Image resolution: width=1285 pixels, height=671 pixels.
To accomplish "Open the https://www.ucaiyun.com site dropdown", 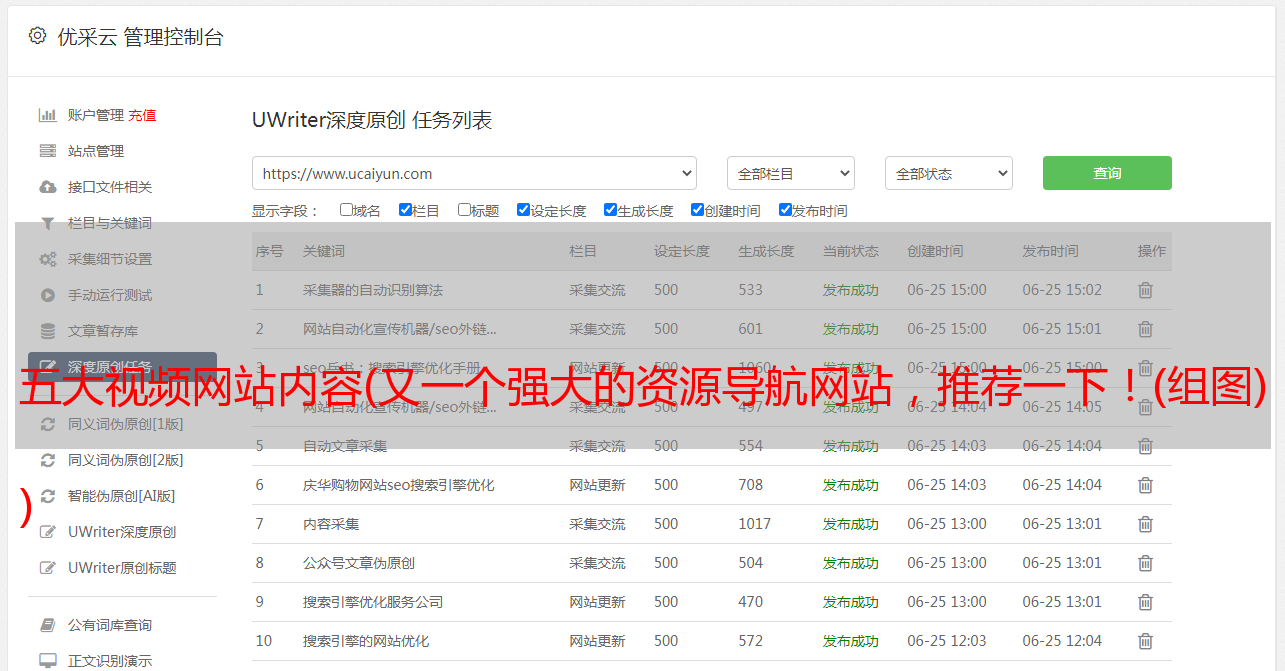I will click(x=474, y=173).
